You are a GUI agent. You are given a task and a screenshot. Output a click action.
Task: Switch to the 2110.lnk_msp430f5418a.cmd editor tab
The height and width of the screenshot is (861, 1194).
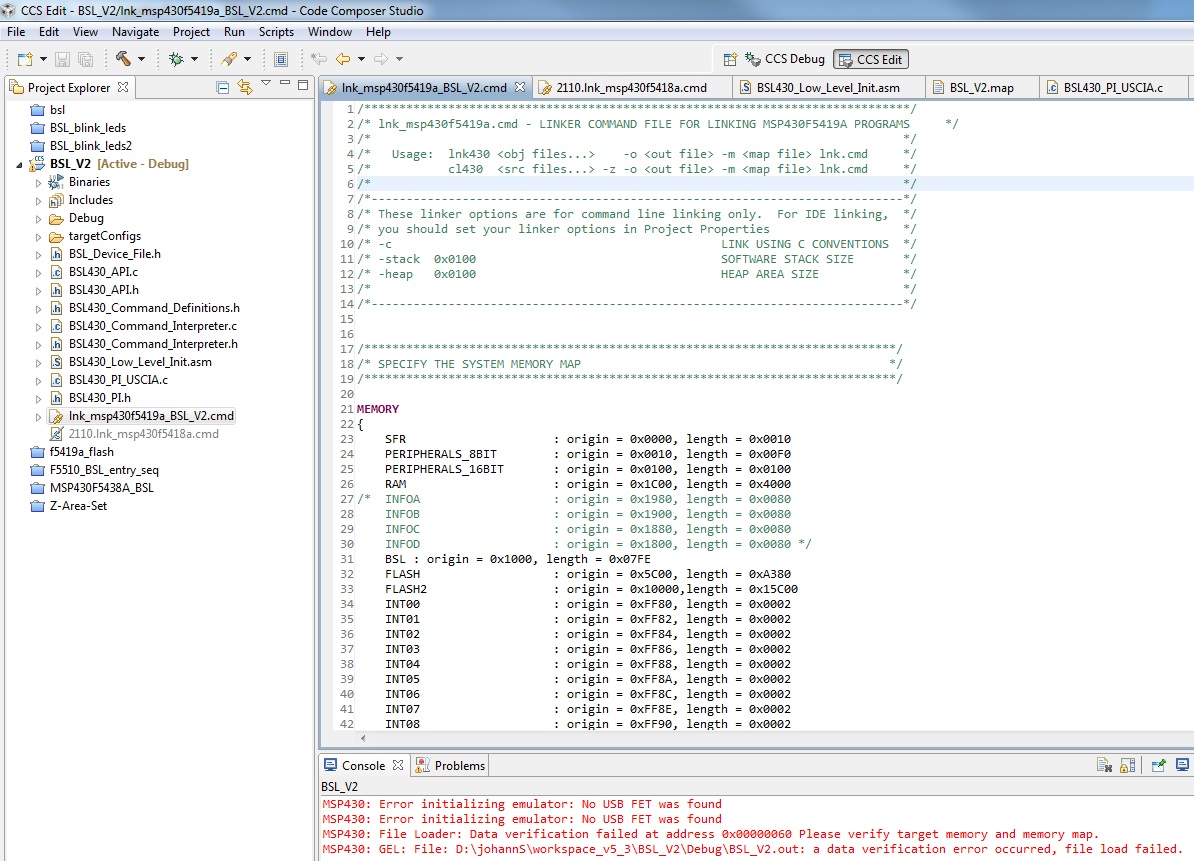coord(631,88)
